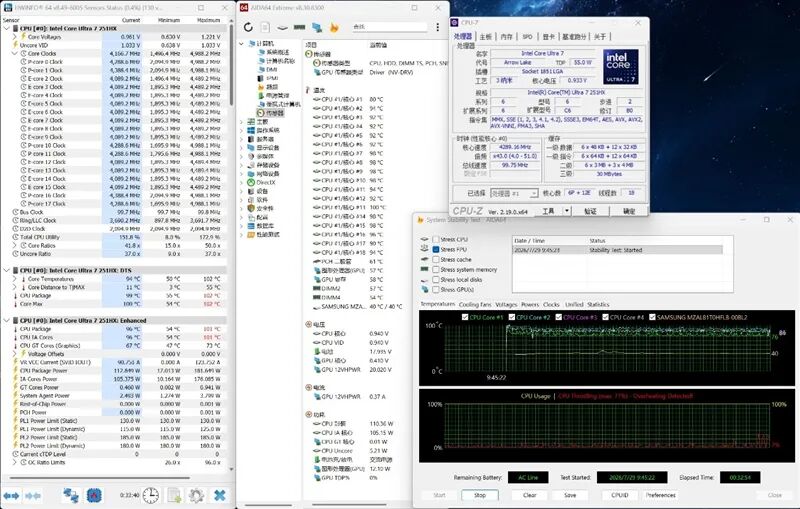Switch to the SPD tab in CPU-Z

pyautogui.click(x=528, y=37)
